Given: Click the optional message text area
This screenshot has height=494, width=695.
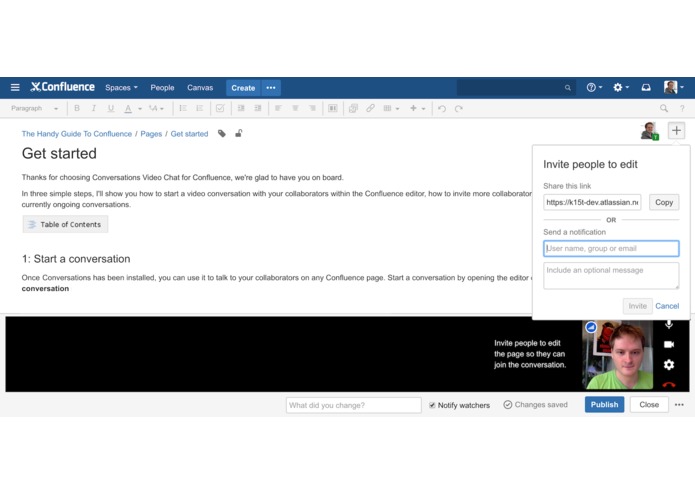Looking at the screenshot, I should tap(611, 276).
